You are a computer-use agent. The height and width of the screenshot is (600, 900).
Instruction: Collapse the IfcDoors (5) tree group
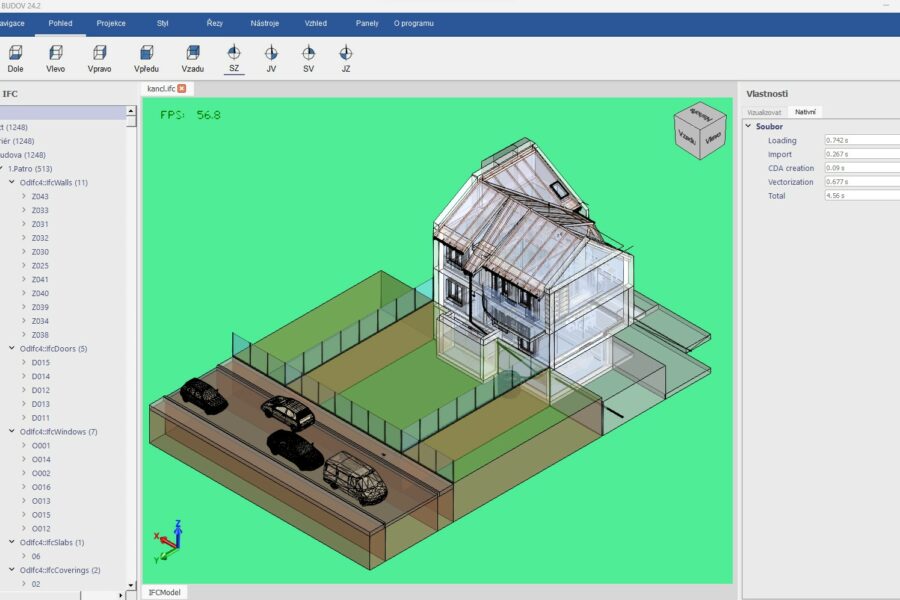tap(11, 349)
